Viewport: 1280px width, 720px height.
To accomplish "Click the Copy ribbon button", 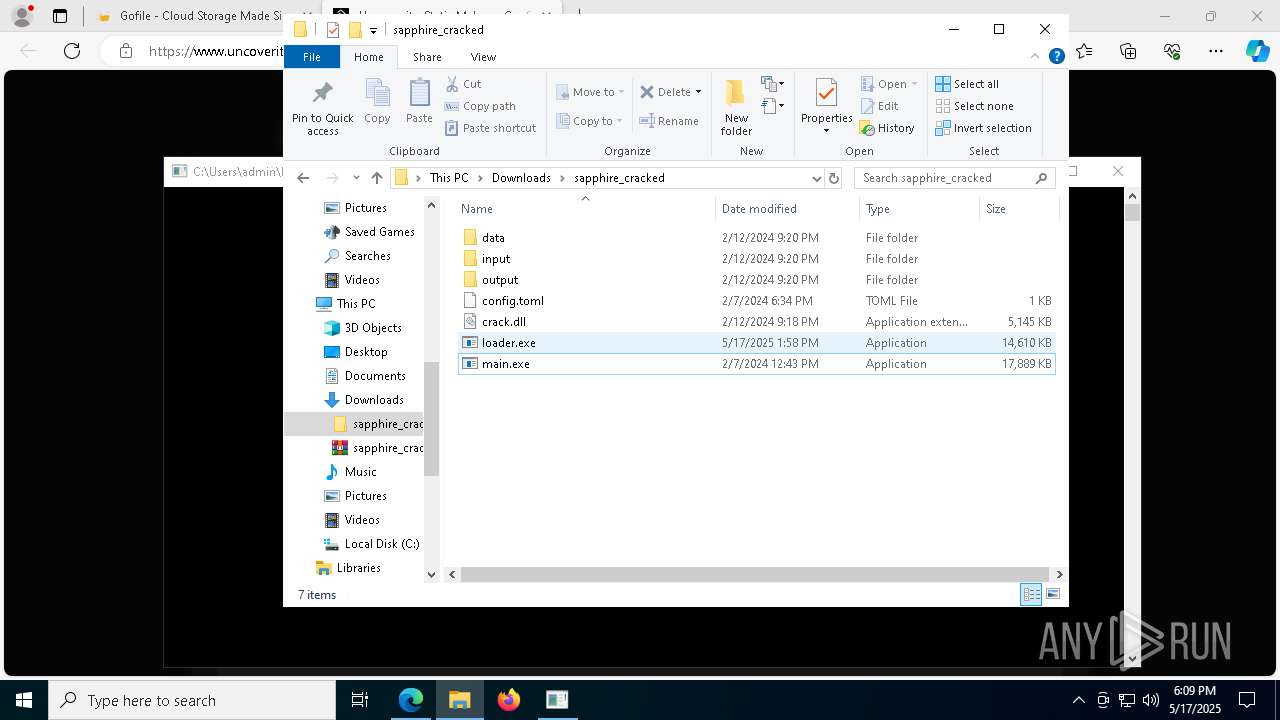I will [x=377, y=103].
